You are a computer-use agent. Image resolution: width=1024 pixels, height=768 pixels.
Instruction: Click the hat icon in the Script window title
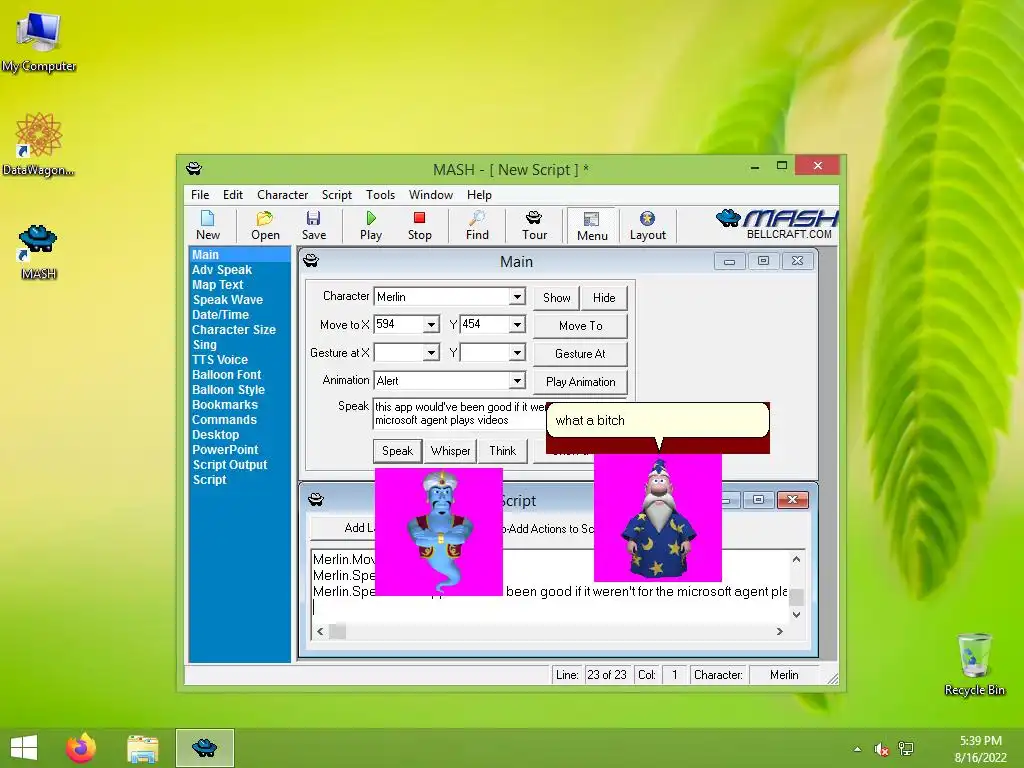coord(316,500)
